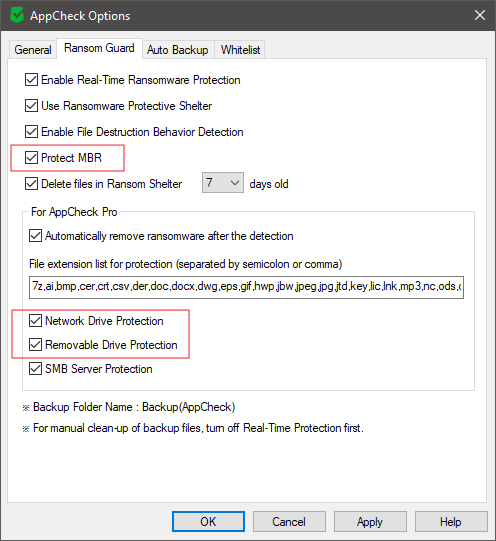Expand the days old dropdown showing 7
Screen dimensions: 496x541
[x=223, y=183]
